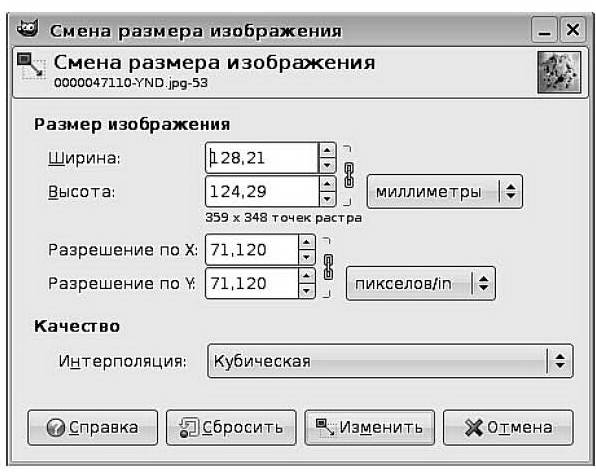The image size is (596, 472).
Task: Toggle the width-height aspect ratio chain link
Action: pos(349,175)
